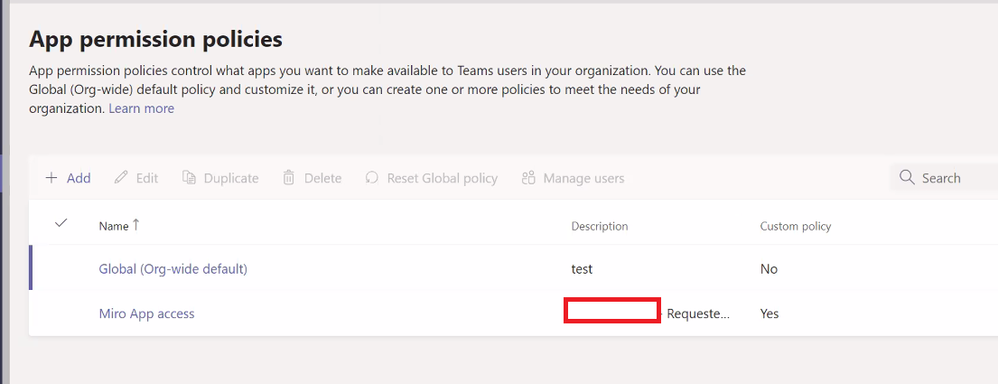Click the trash can Delete icon
This screenshot has height=384, width=998.
pyautogui.click(x=289, y=178)
